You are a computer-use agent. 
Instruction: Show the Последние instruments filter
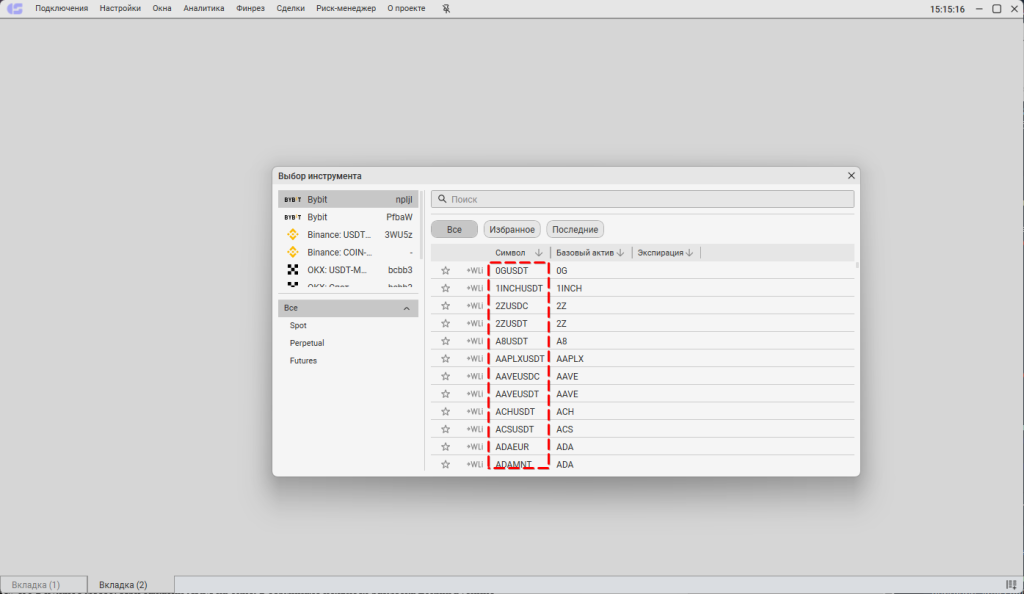[x=575, y=229]
